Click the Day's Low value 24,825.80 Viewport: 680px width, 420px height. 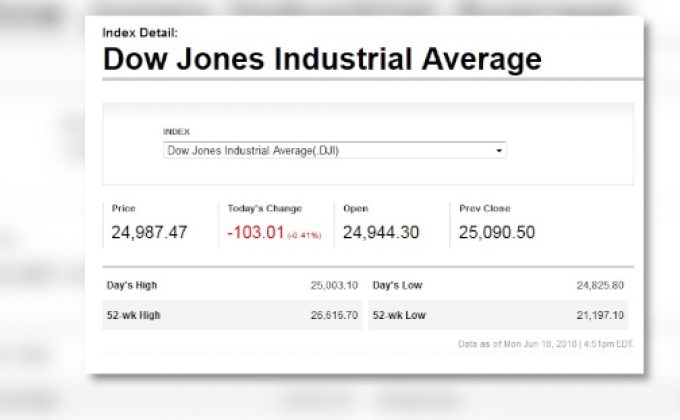(600, 285)
